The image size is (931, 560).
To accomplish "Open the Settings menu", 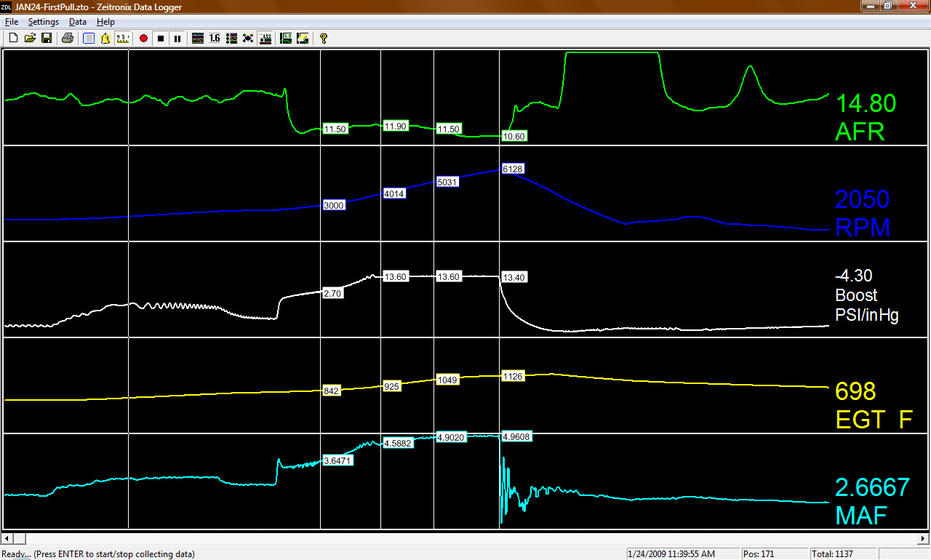I will coord(43,22).
